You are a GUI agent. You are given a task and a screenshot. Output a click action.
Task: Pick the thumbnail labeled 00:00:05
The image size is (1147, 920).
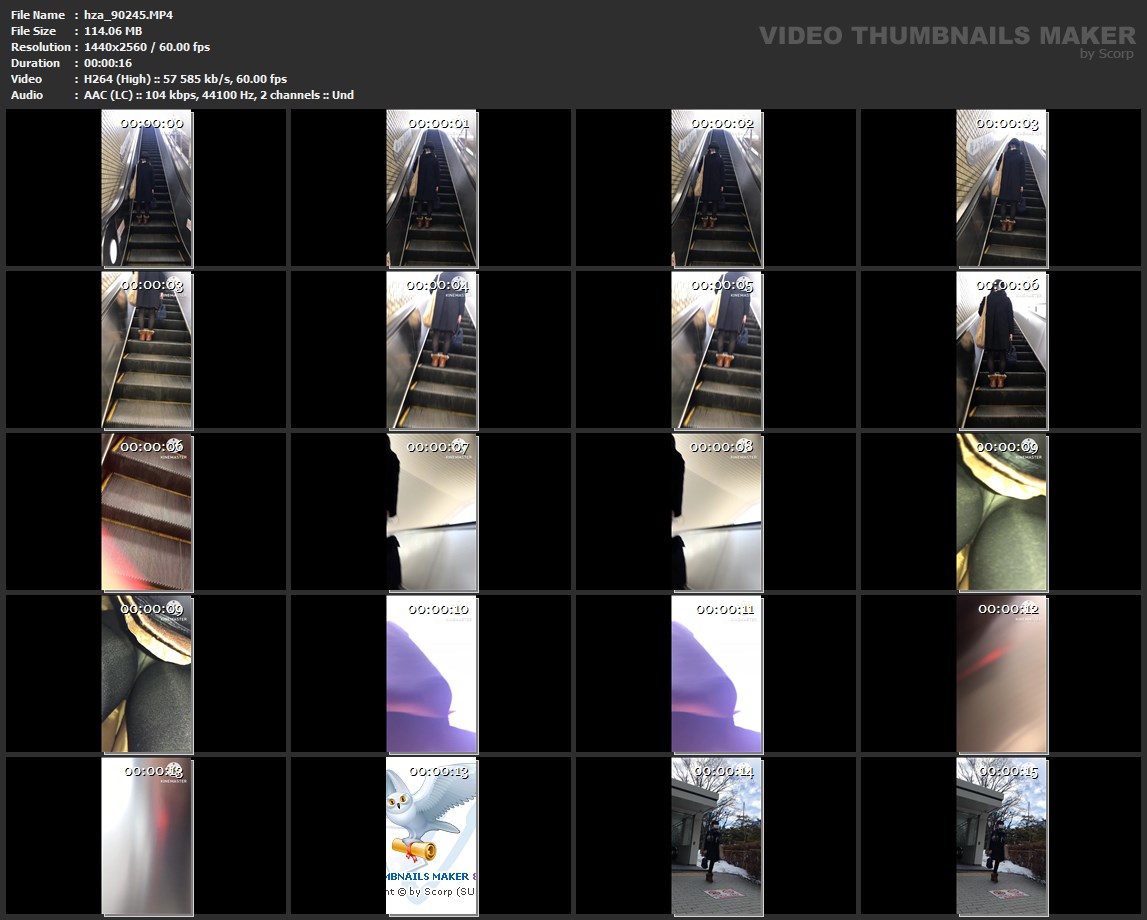tap(717, 350)
